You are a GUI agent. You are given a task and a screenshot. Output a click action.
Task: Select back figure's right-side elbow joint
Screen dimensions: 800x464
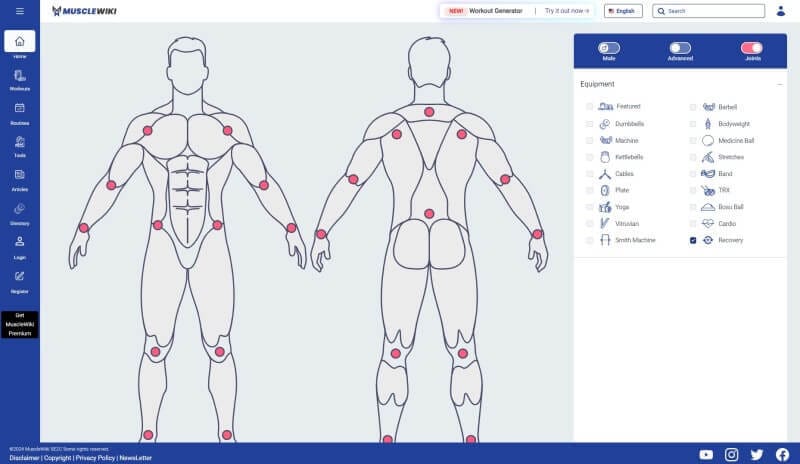click(505, 179)
